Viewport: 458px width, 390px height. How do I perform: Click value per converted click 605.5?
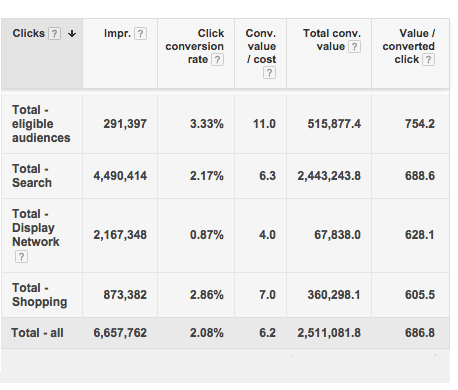click(420, 295)
